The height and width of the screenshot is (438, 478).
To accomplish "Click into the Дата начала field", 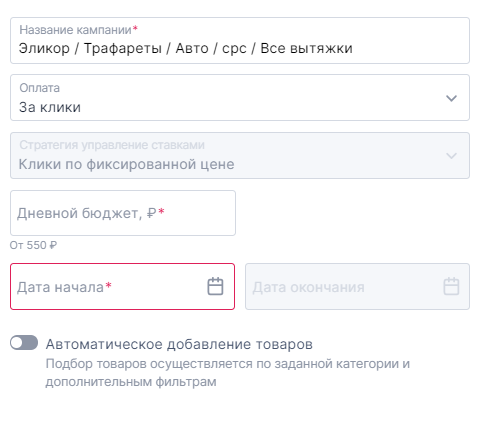I will pyautogui.click(x=123, y=286).
